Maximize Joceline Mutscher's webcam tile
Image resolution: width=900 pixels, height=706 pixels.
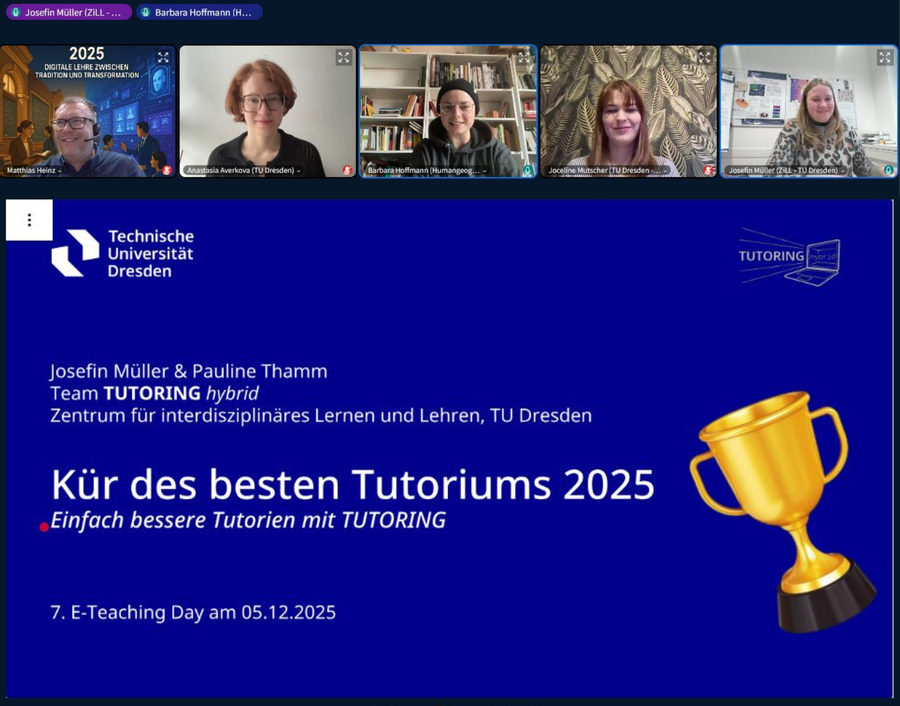[705, 58]
